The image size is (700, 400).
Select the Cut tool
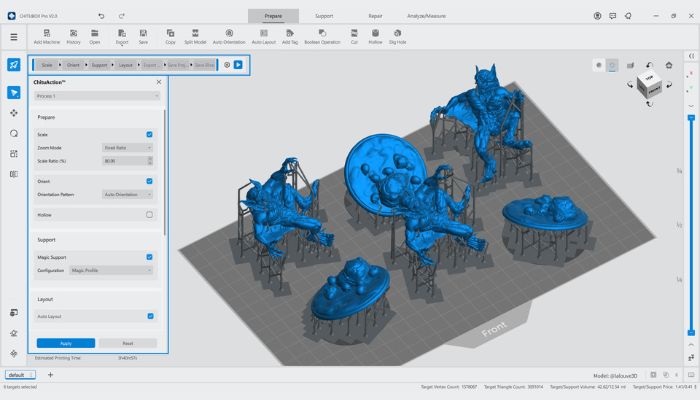354,37
